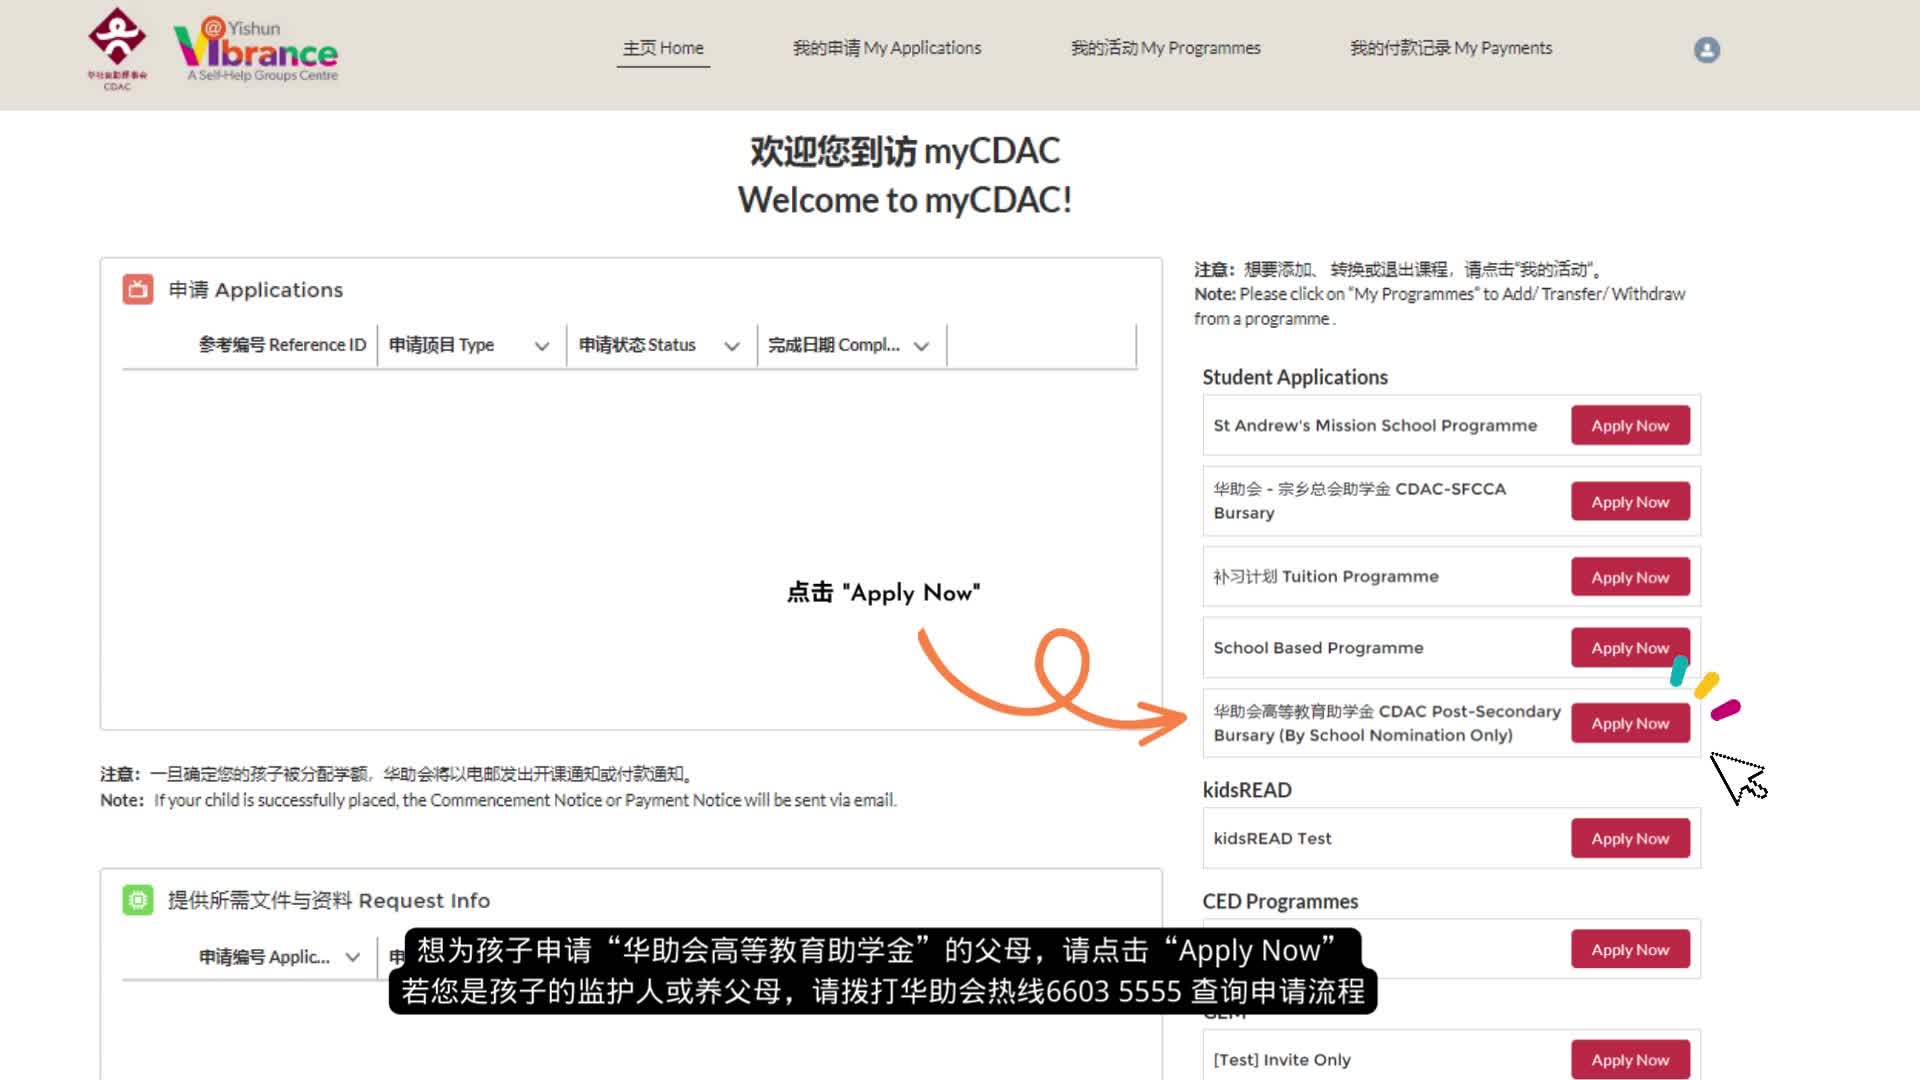Apply Now for [Test] Invite Only
The width and height of the screenshot is (1920, 1080).
pyautogui.click(x=1630, y=1059)
